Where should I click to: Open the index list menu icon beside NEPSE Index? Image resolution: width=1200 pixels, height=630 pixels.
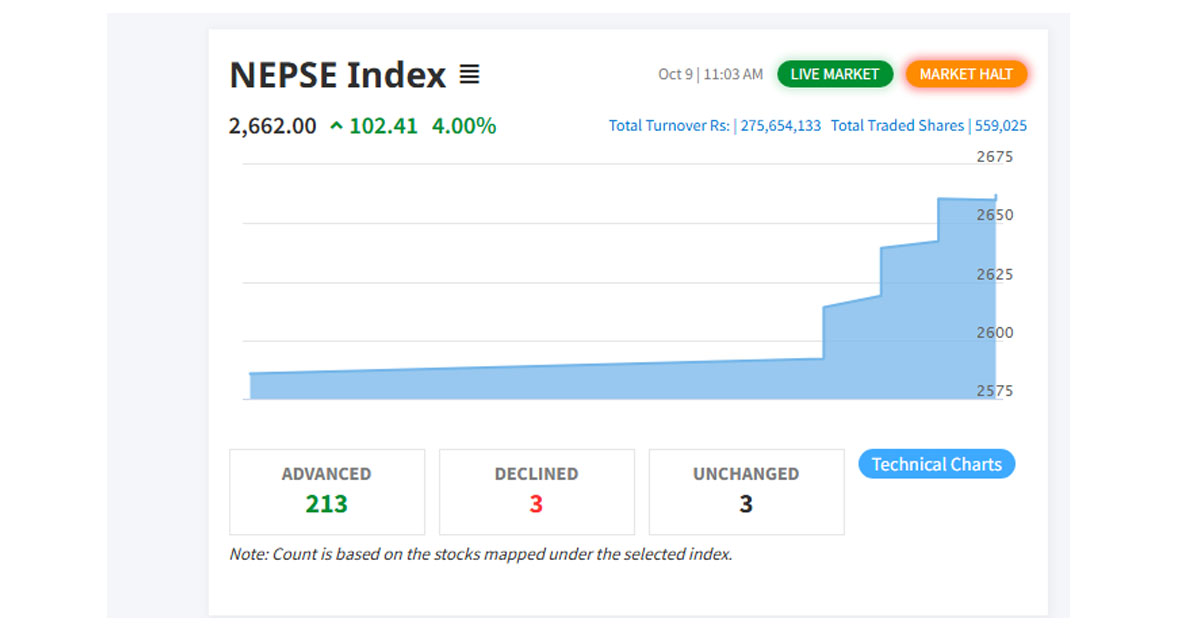click(x=469, y=75)
